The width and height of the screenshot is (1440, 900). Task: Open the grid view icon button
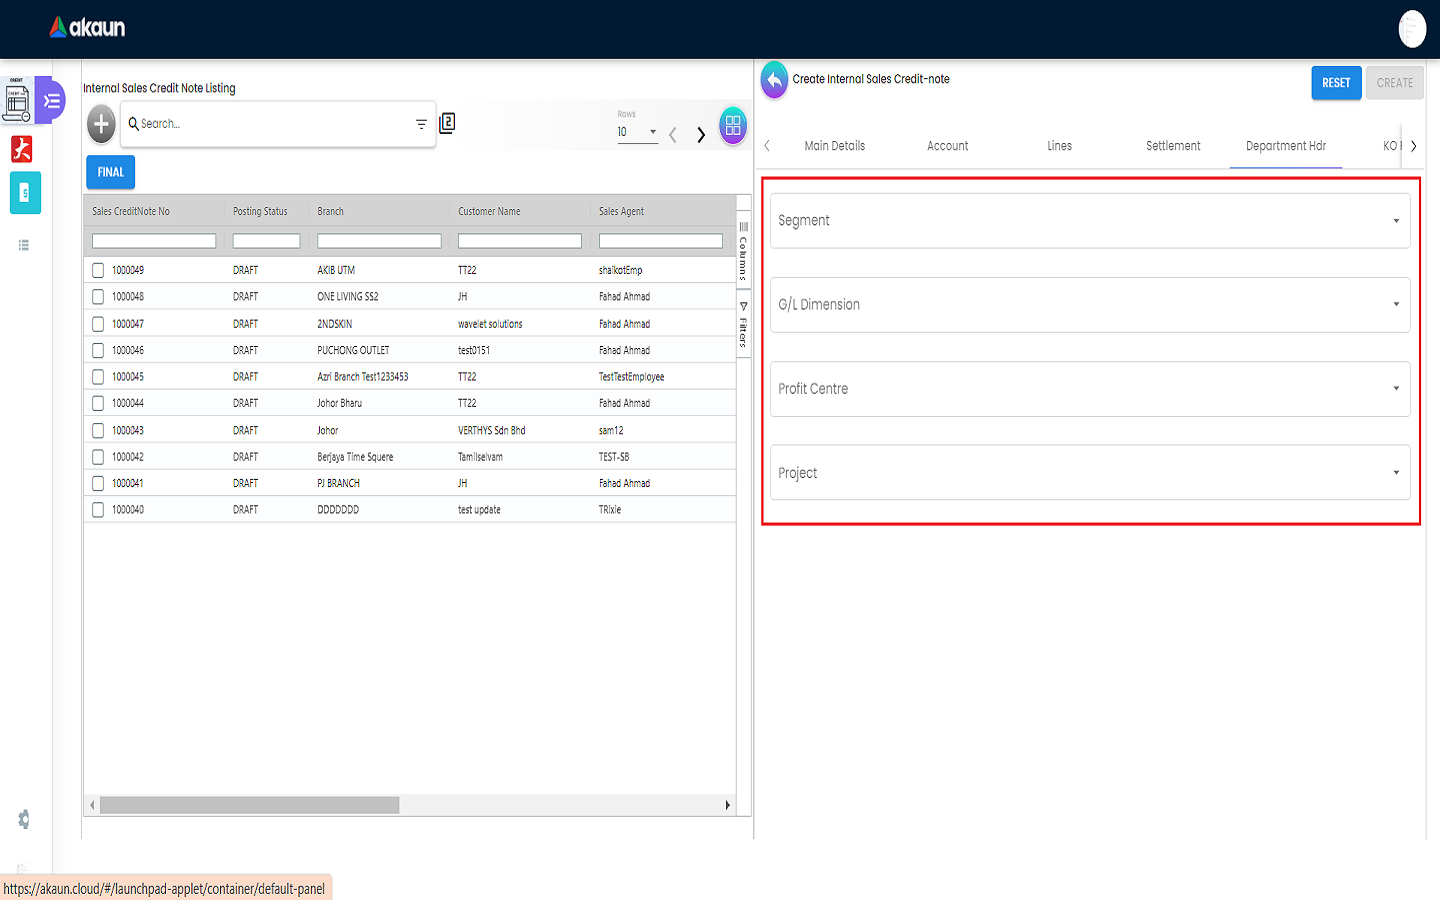(x=733, y=125)
